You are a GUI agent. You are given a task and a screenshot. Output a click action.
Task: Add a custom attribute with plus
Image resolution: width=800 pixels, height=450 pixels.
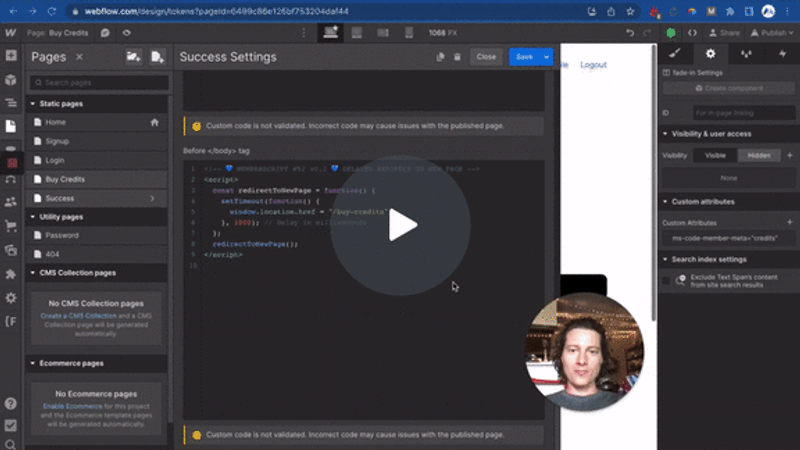[x=789, y=222]
